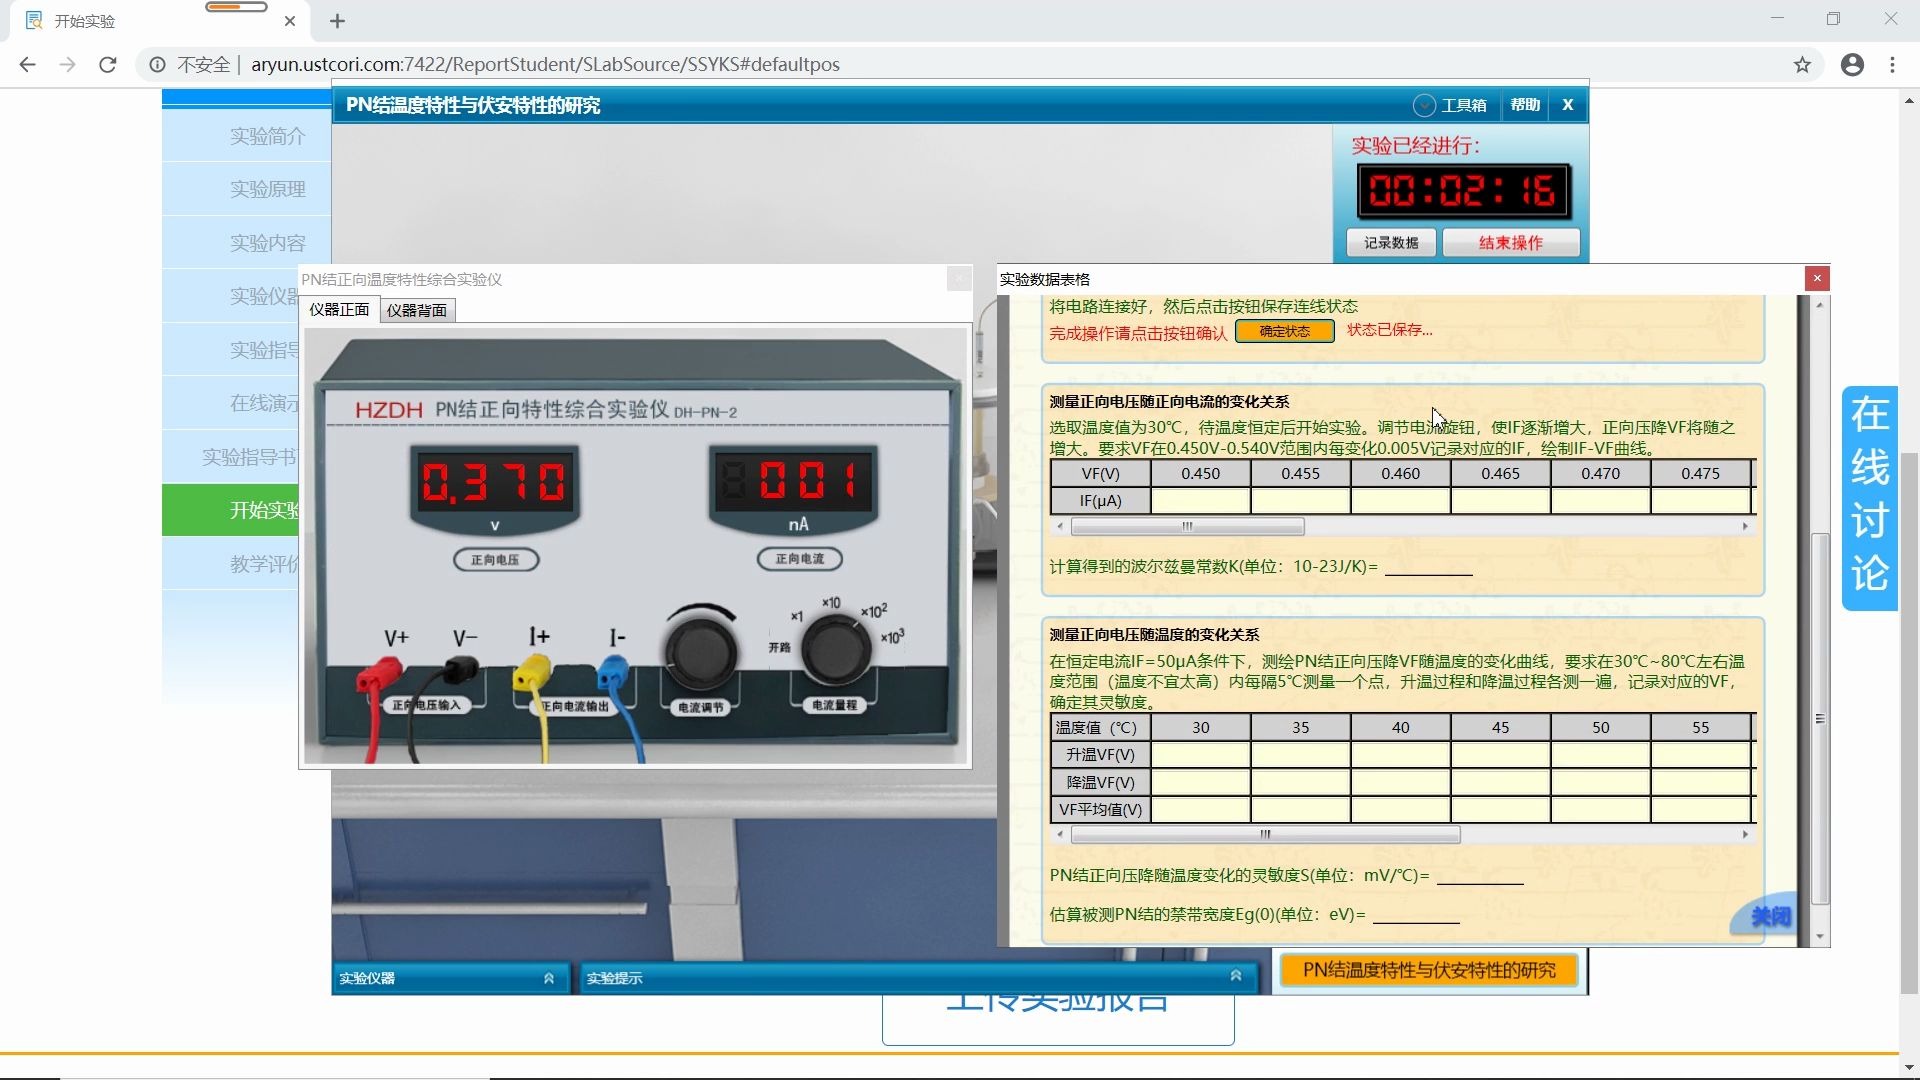
Task: Open 实验原理 in the sidebar menu
Action: point(267,189)
